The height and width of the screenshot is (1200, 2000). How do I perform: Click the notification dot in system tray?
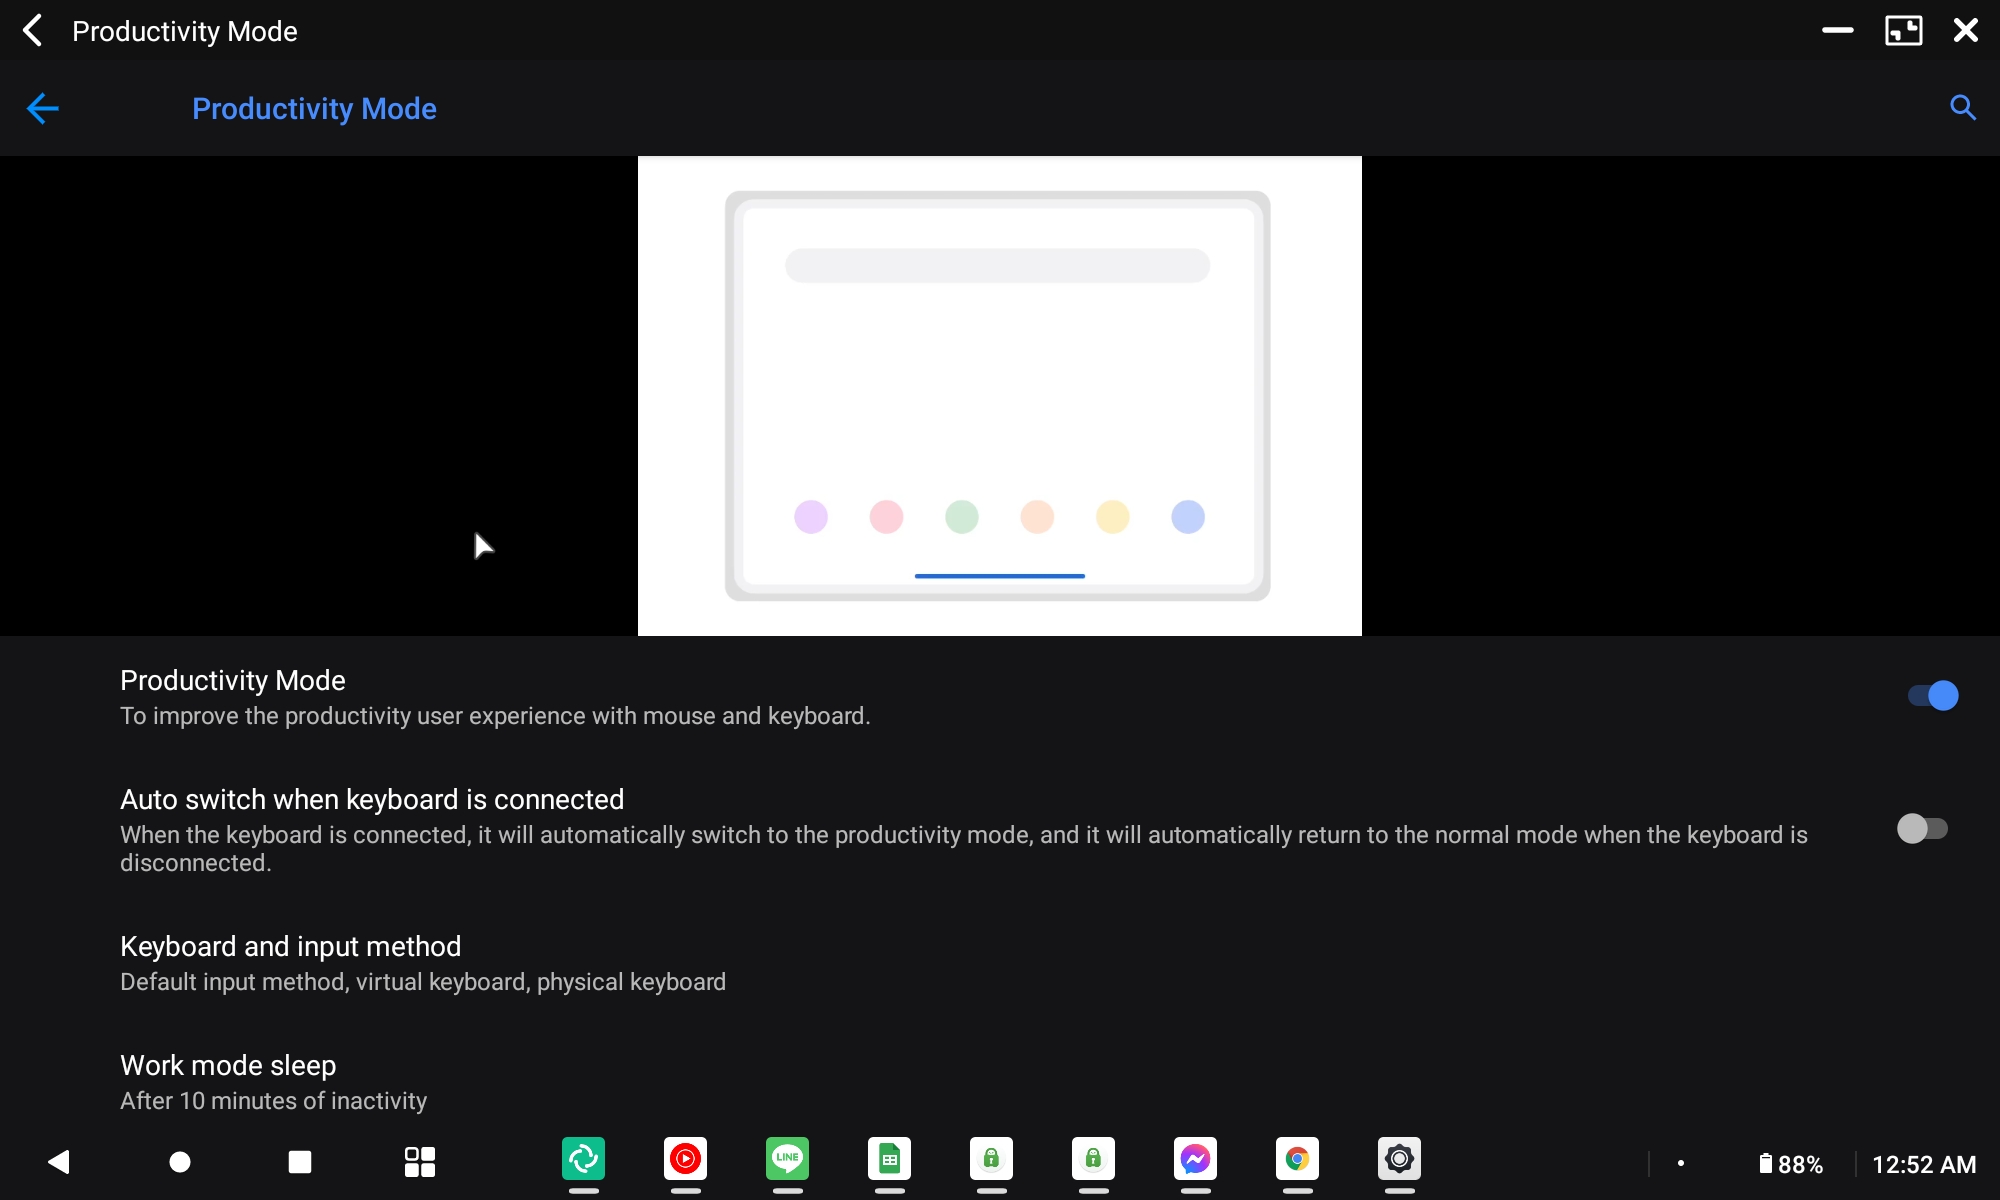pos(1681,1163)
